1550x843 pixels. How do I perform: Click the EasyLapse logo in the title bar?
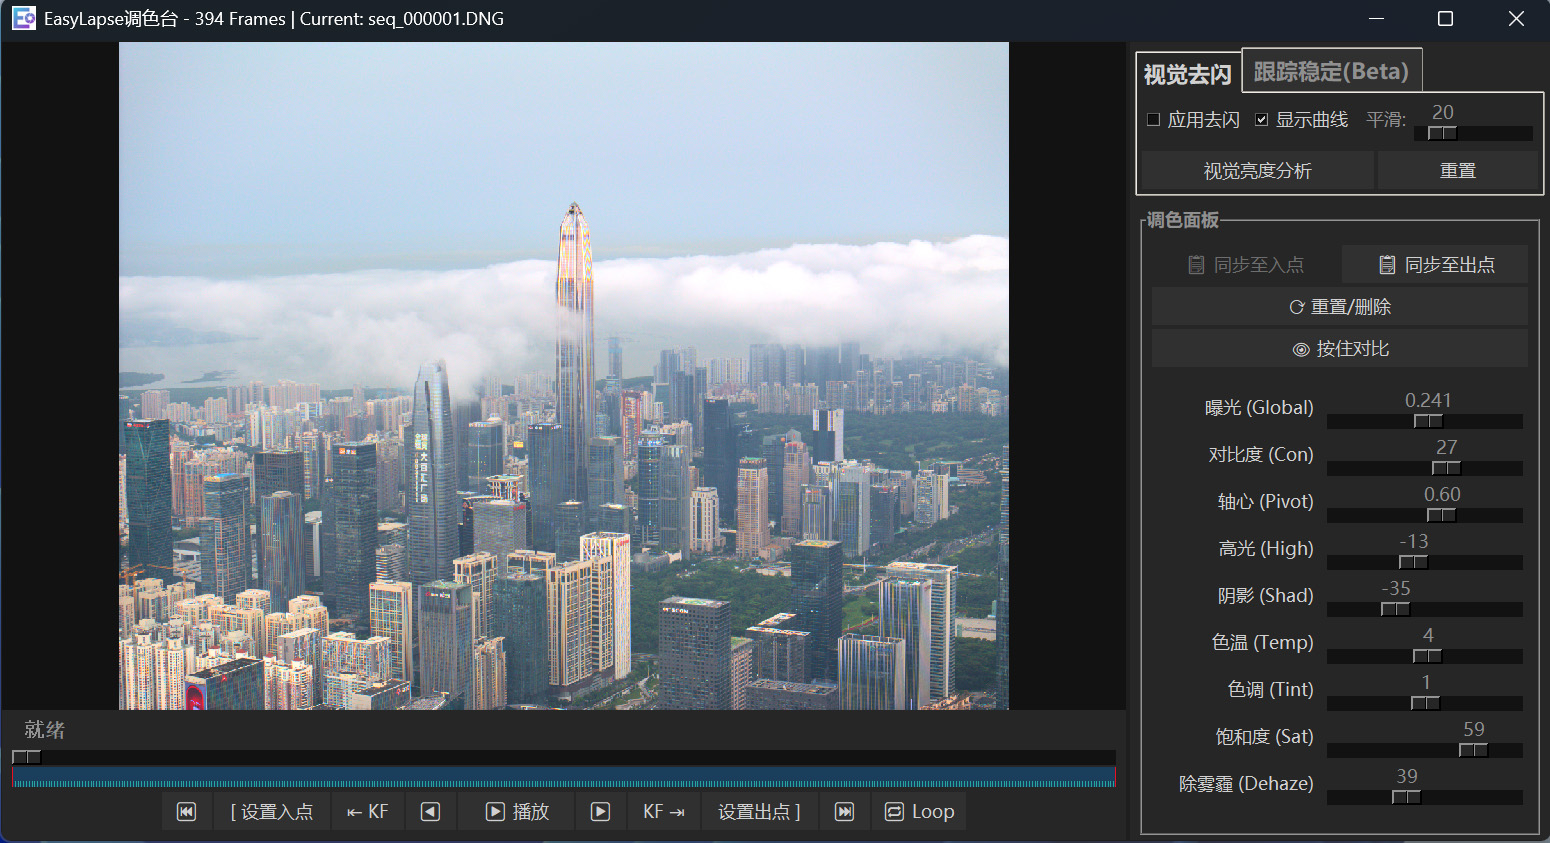23,18
